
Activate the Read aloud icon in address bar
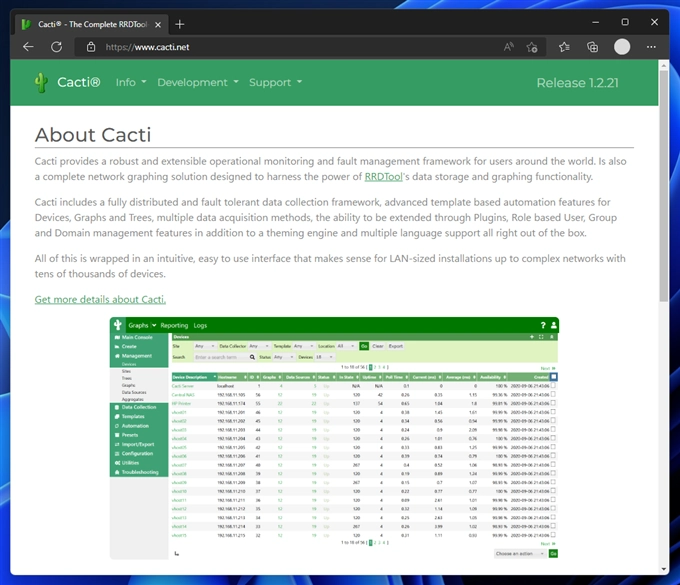tap(509, 47)
